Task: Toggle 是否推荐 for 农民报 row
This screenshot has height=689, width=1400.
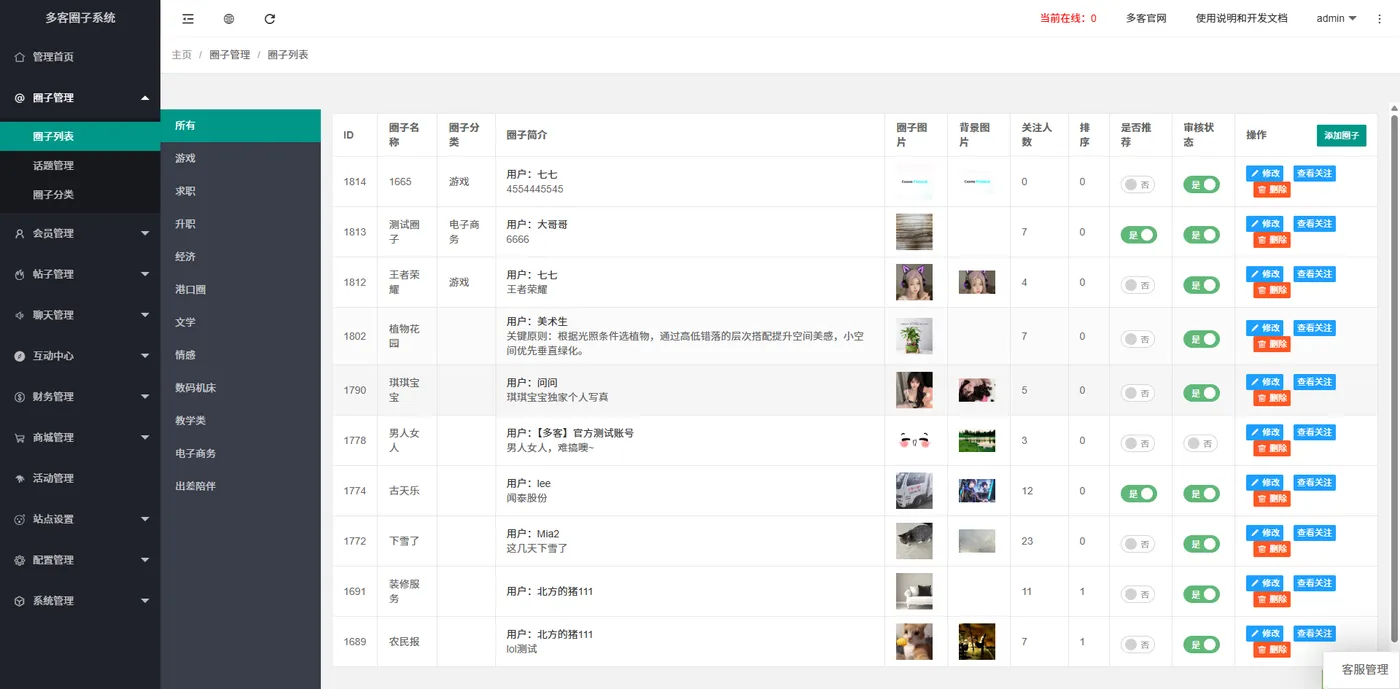Action: tap(1138, 644)
